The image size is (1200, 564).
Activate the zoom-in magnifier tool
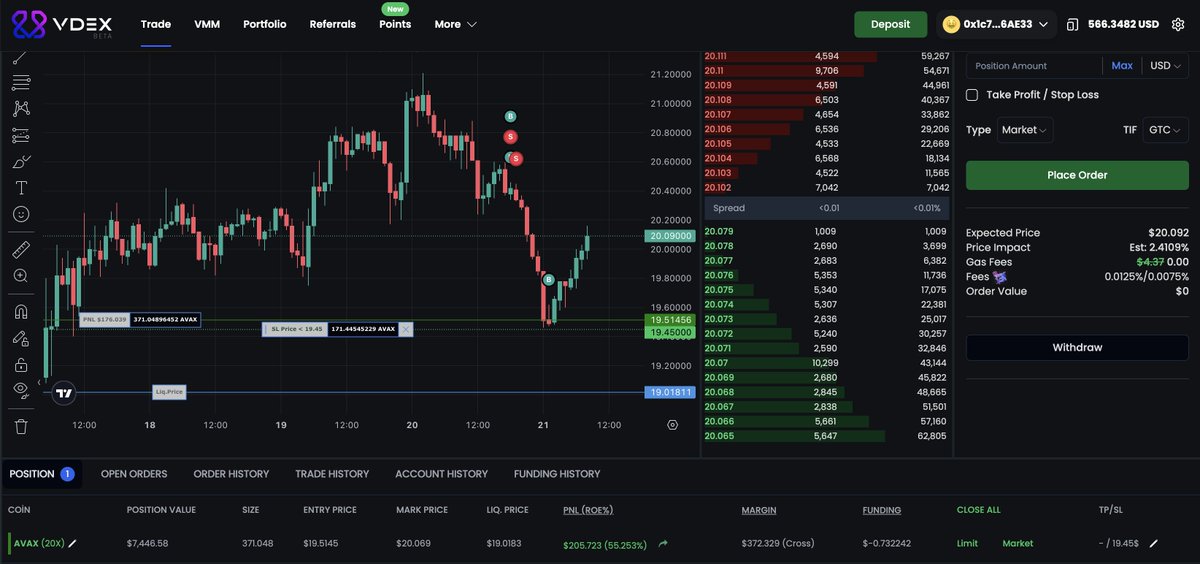(x=21, y=276)
